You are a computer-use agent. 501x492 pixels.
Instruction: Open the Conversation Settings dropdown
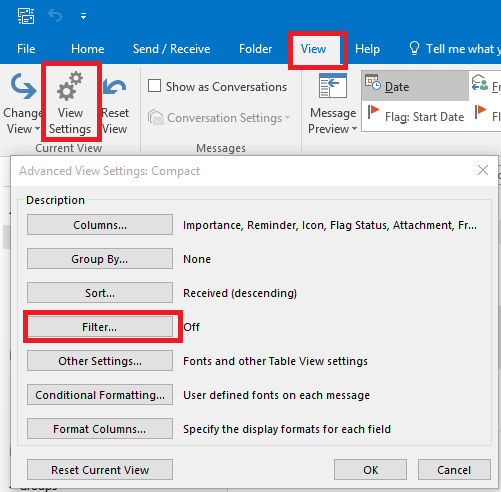coord(219,118)
